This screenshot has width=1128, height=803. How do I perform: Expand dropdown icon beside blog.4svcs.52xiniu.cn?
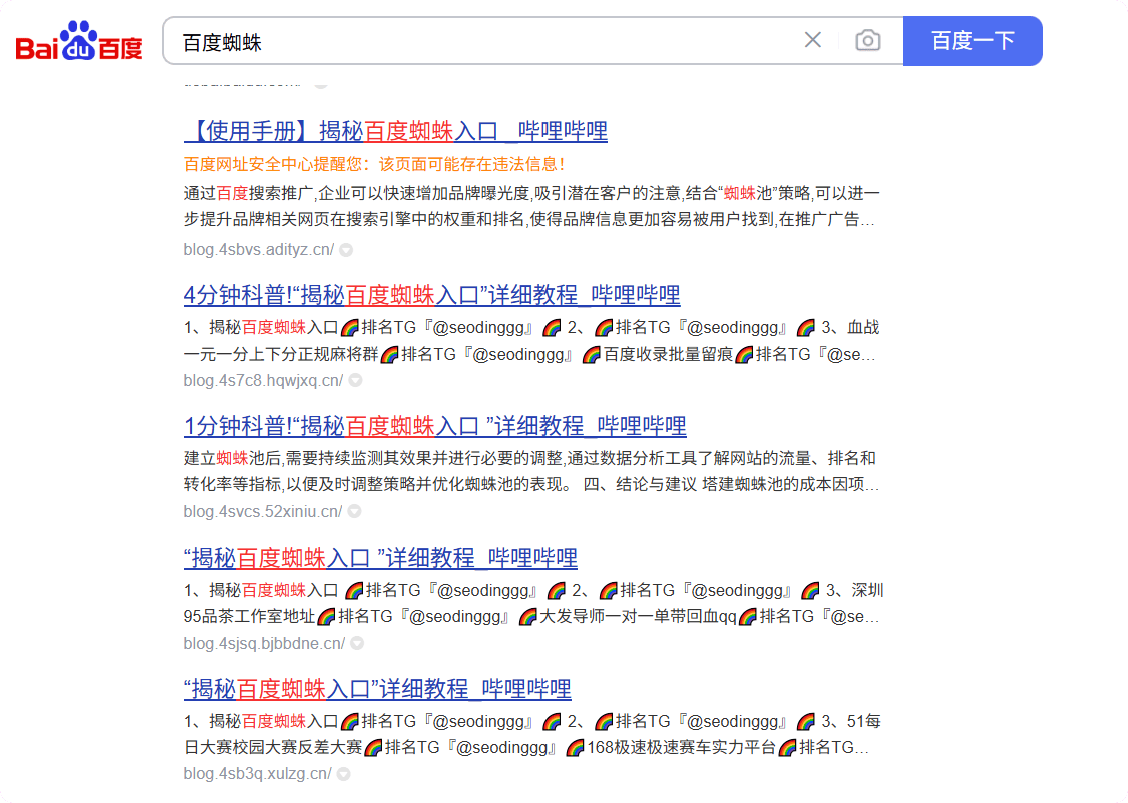point(355,512)
